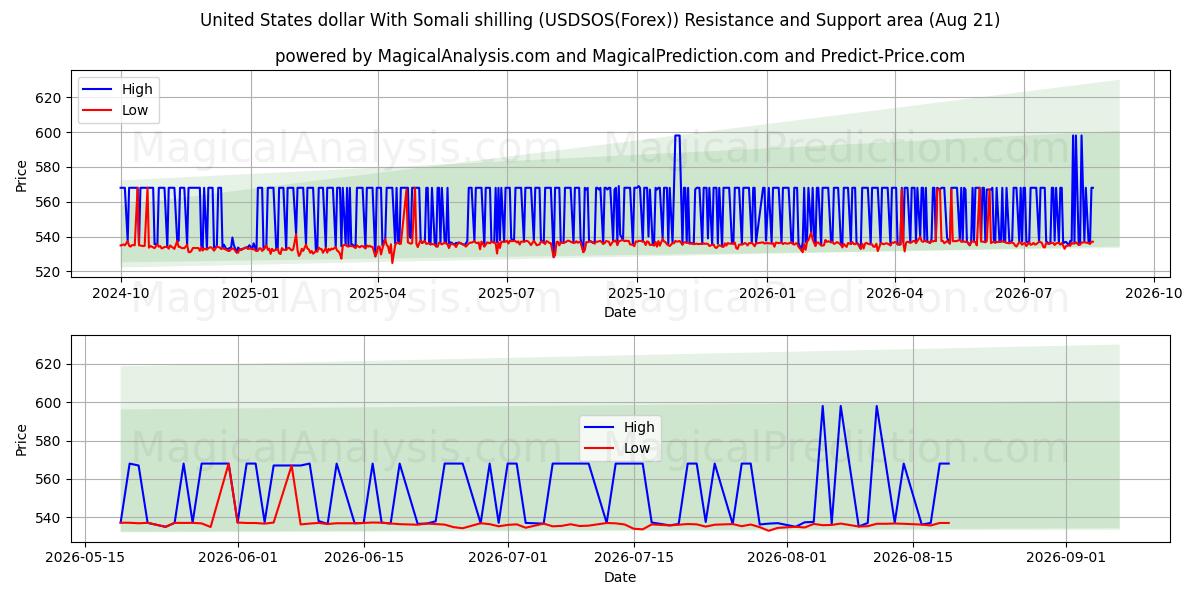The image size is (1200, 600).
Task: Click the 540 tick on upper chart
Action: [x=50, y=237]
